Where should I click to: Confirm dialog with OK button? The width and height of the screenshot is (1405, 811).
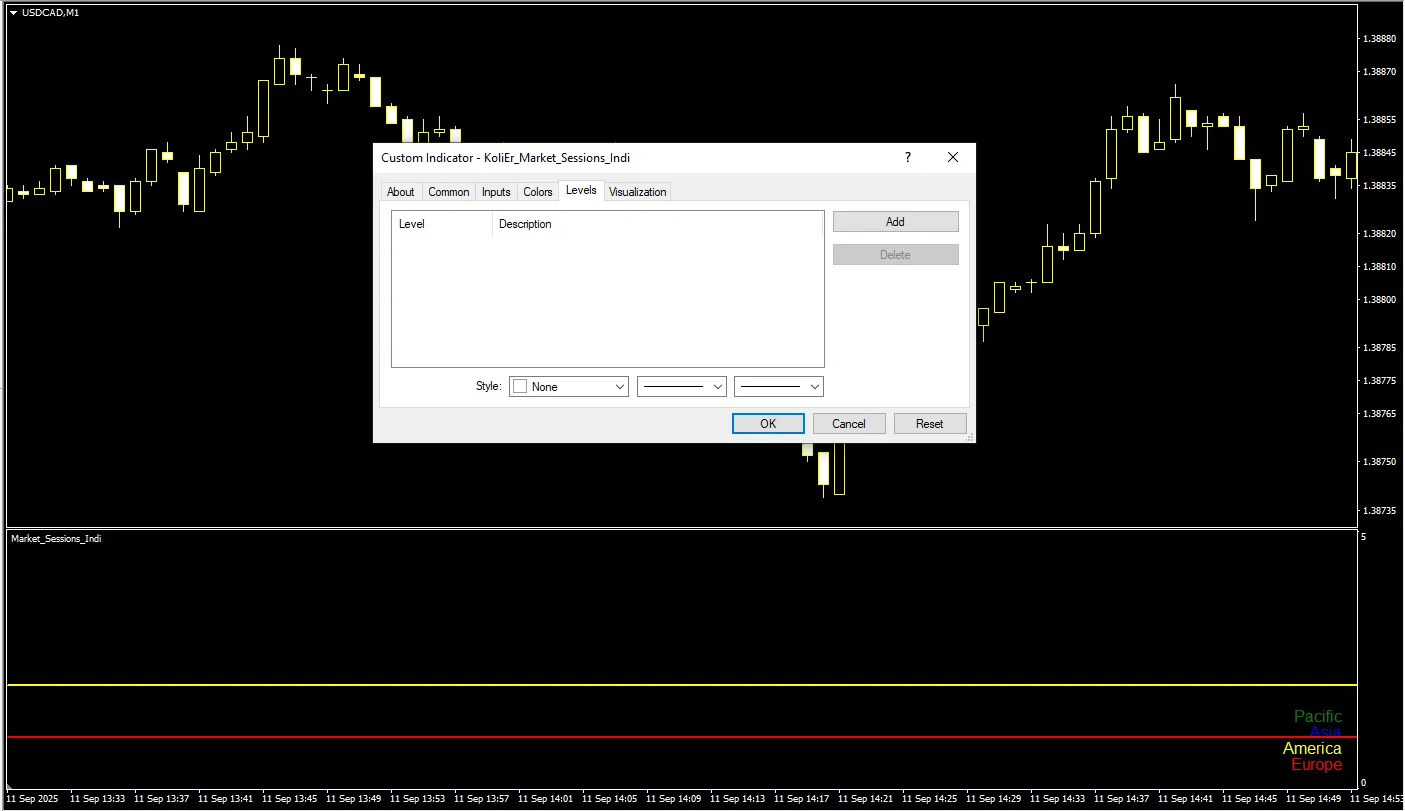tap(768, 423)
